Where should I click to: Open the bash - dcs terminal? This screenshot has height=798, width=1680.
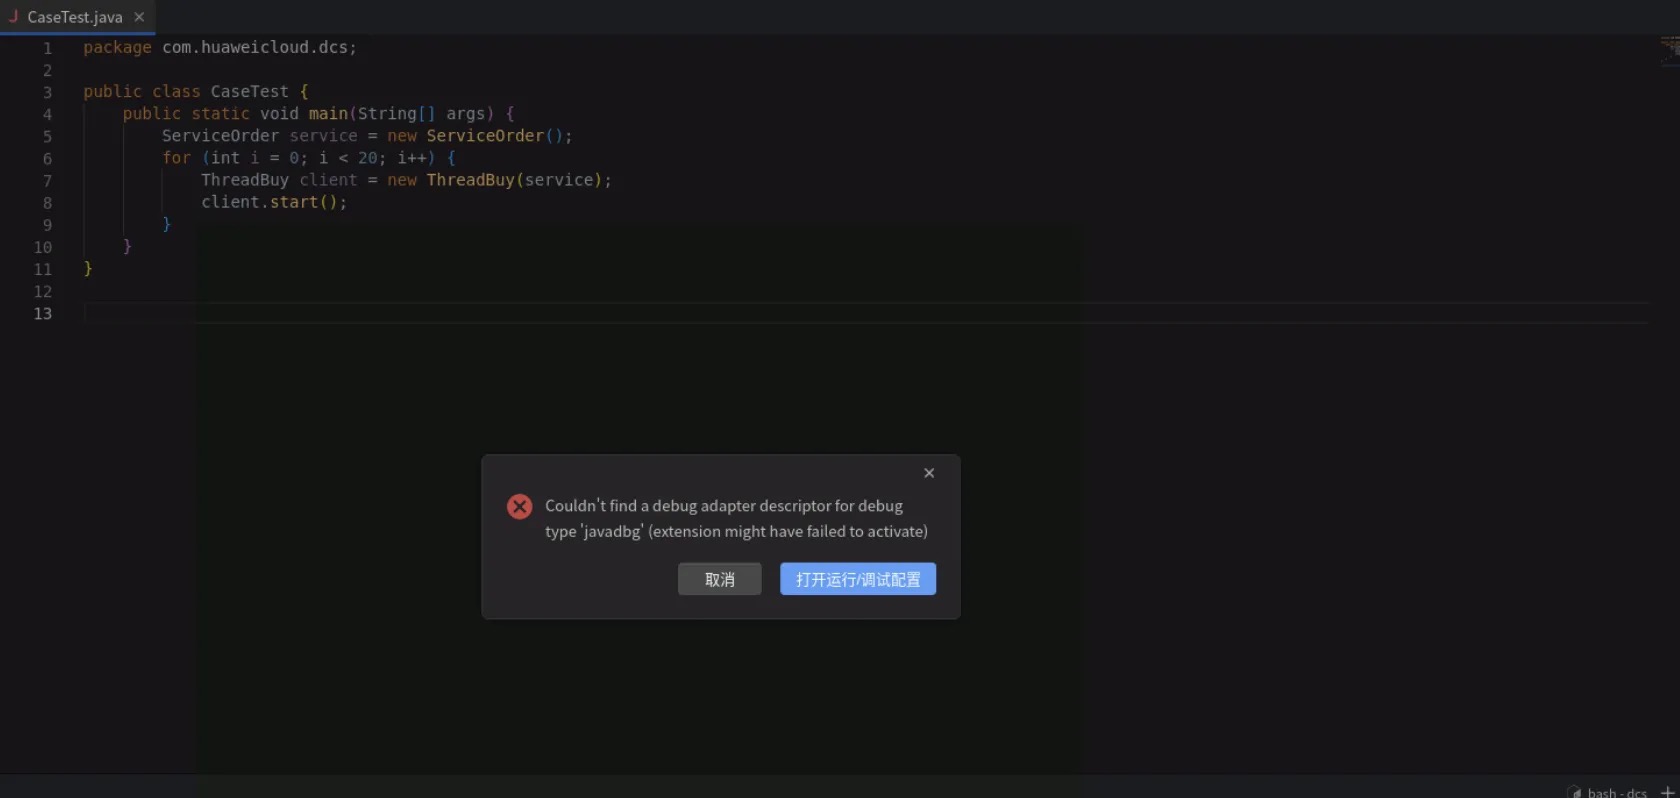pyautogui.click(x=1609, y=792)
